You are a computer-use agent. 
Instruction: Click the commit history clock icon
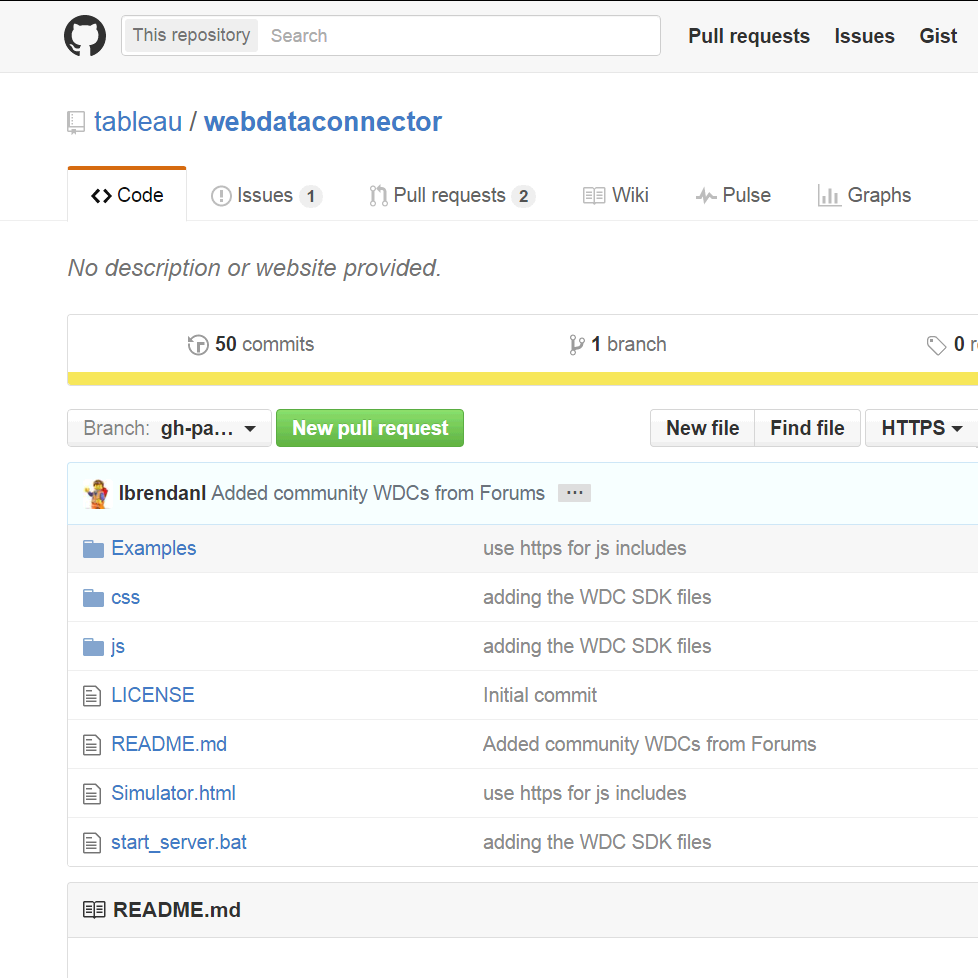pyautogui.click(x=198, y=345)
